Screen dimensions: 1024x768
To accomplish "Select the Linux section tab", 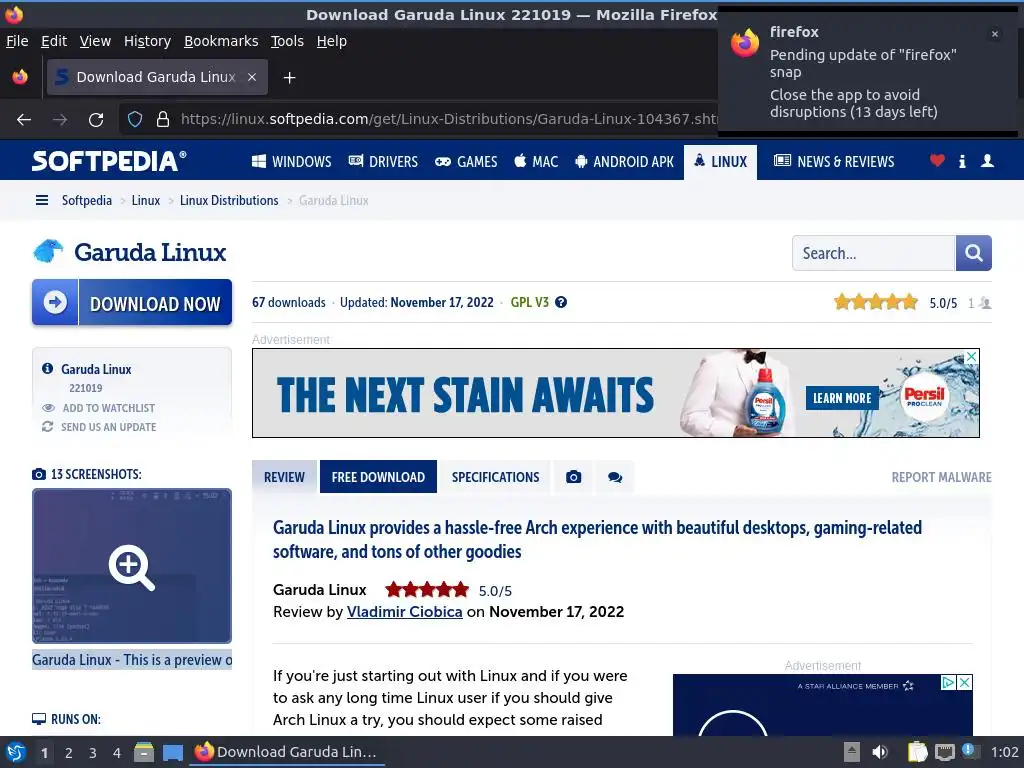I will [x=720, y=161].
